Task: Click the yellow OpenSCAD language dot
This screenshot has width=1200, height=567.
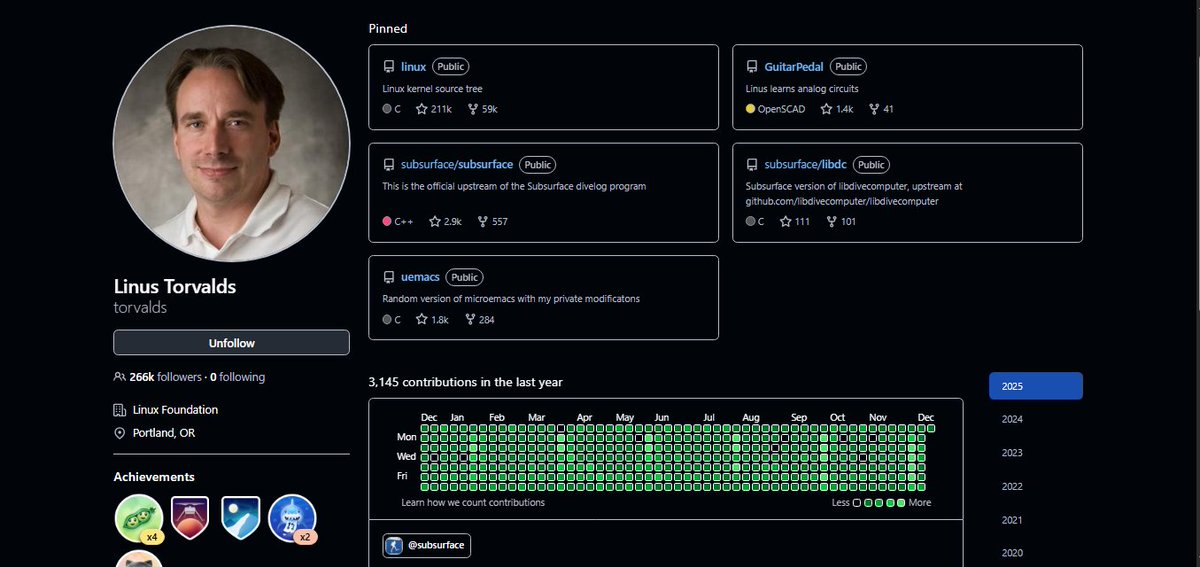Action: tap(751, 109)
